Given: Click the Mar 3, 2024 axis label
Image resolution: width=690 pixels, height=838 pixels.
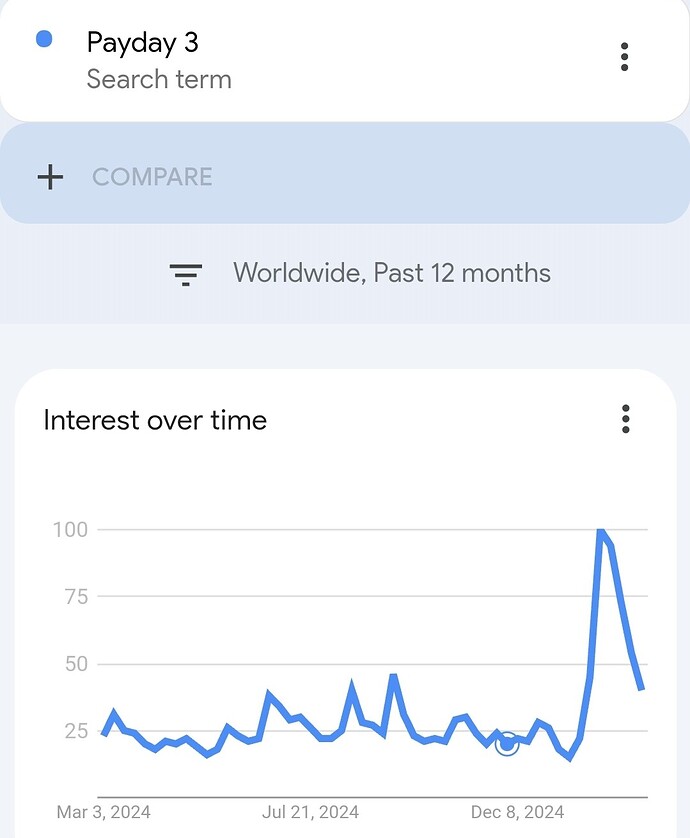Looking at the screenshot, I should [104, 812].
